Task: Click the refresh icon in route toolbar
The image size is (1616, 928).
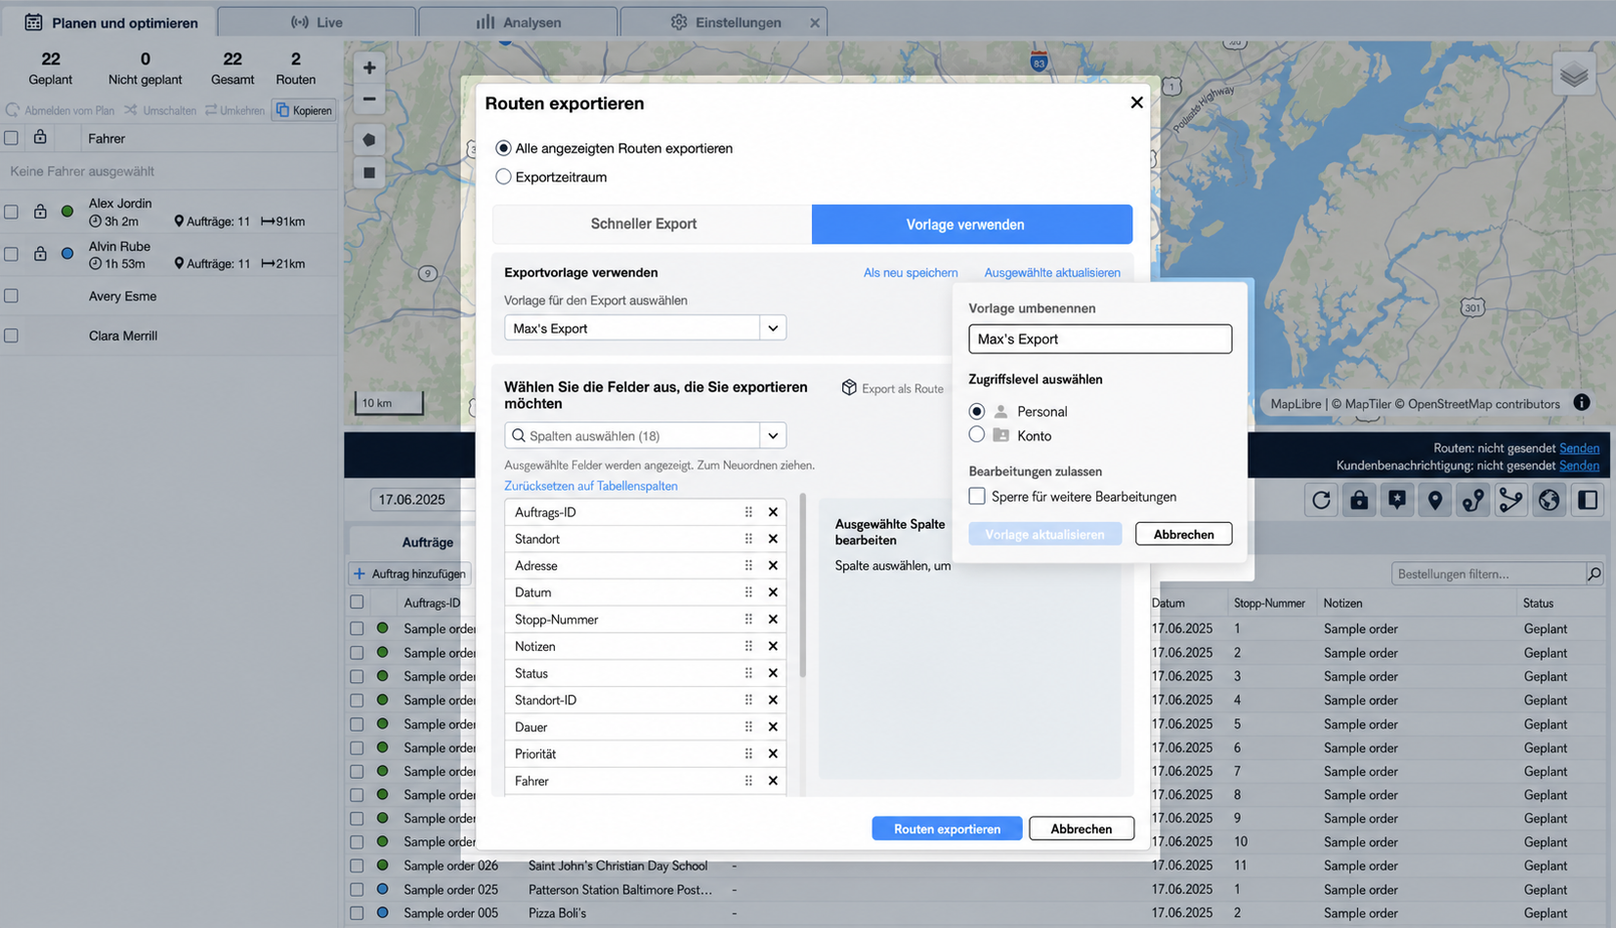Action: tap(1321, 500)
